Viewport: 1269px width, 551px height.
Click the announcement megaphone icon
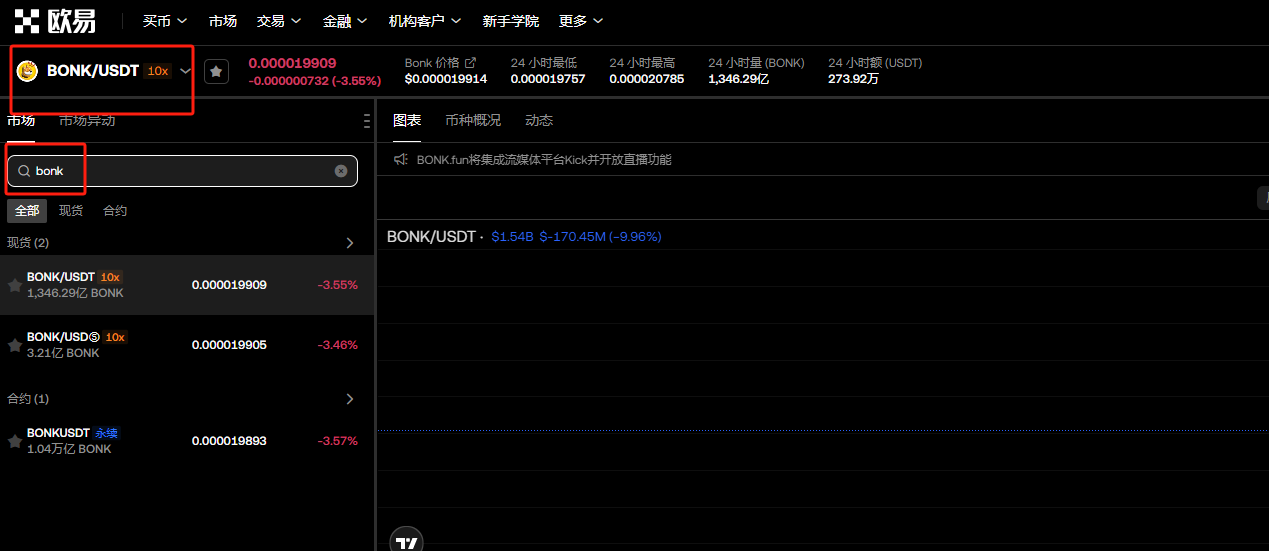[401, 159]
